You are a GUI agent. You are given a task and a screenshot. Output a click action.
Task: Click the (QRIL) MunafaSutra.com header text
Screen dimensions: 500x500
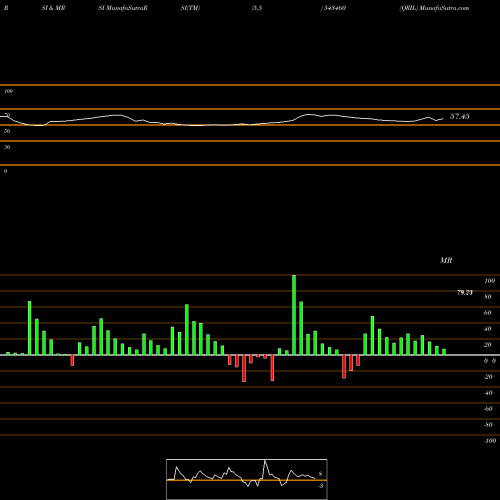[434, 8]
